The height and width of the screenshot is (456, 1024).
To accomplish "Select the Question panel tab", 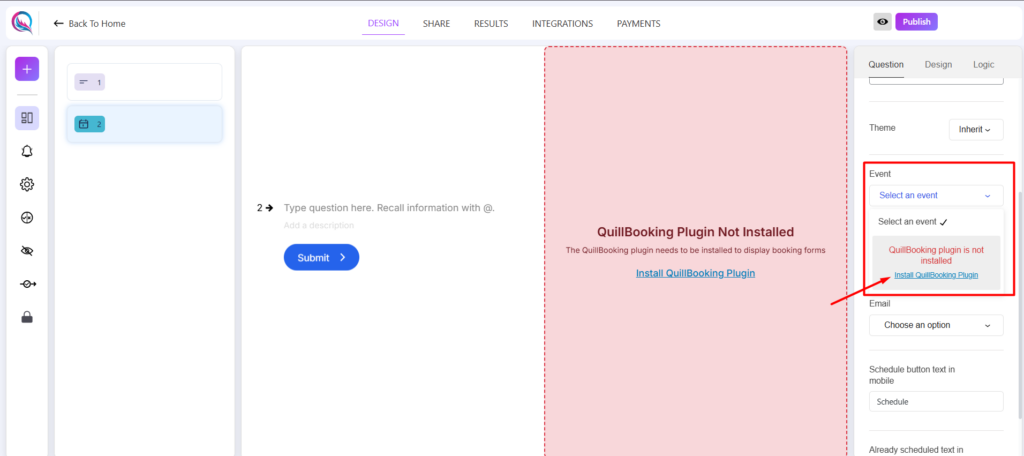I will pyautogui.click(x=886, y=65).
